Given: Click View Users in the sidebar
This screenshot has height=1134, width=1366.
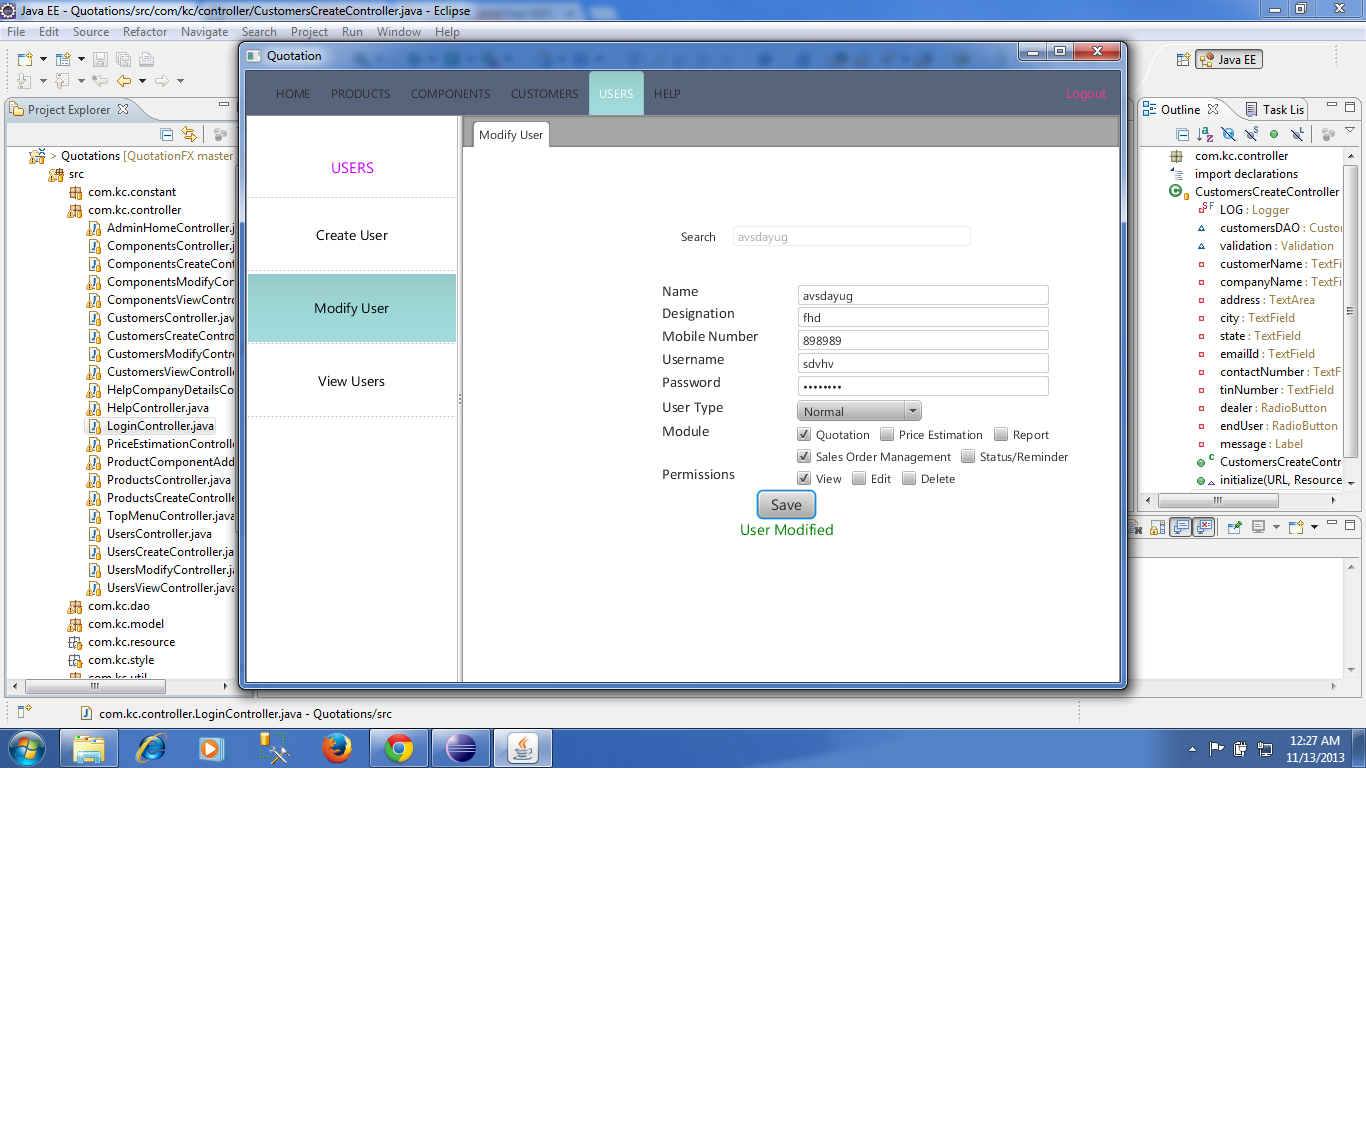Looking at the screenshot, I should pos(352,381).
